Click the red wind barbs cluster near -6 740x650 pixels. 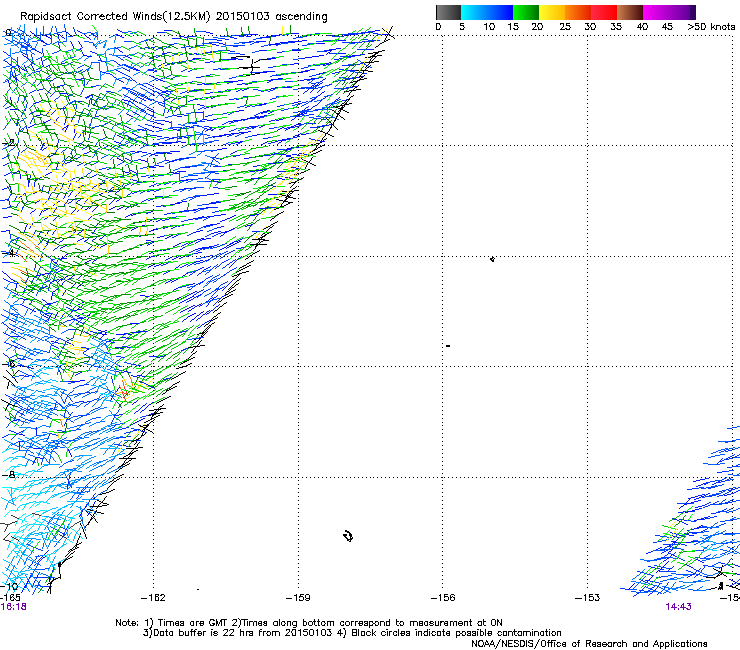[125, 389]
